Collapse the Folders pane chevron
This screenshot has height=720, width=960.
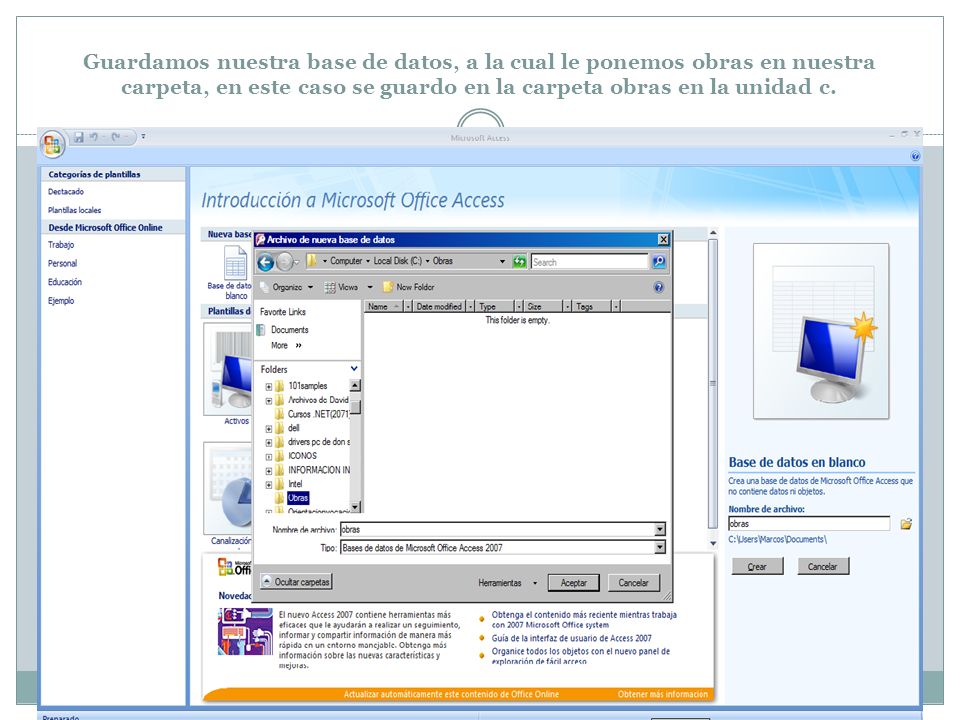pyautogui.click(x=354, y=369)
